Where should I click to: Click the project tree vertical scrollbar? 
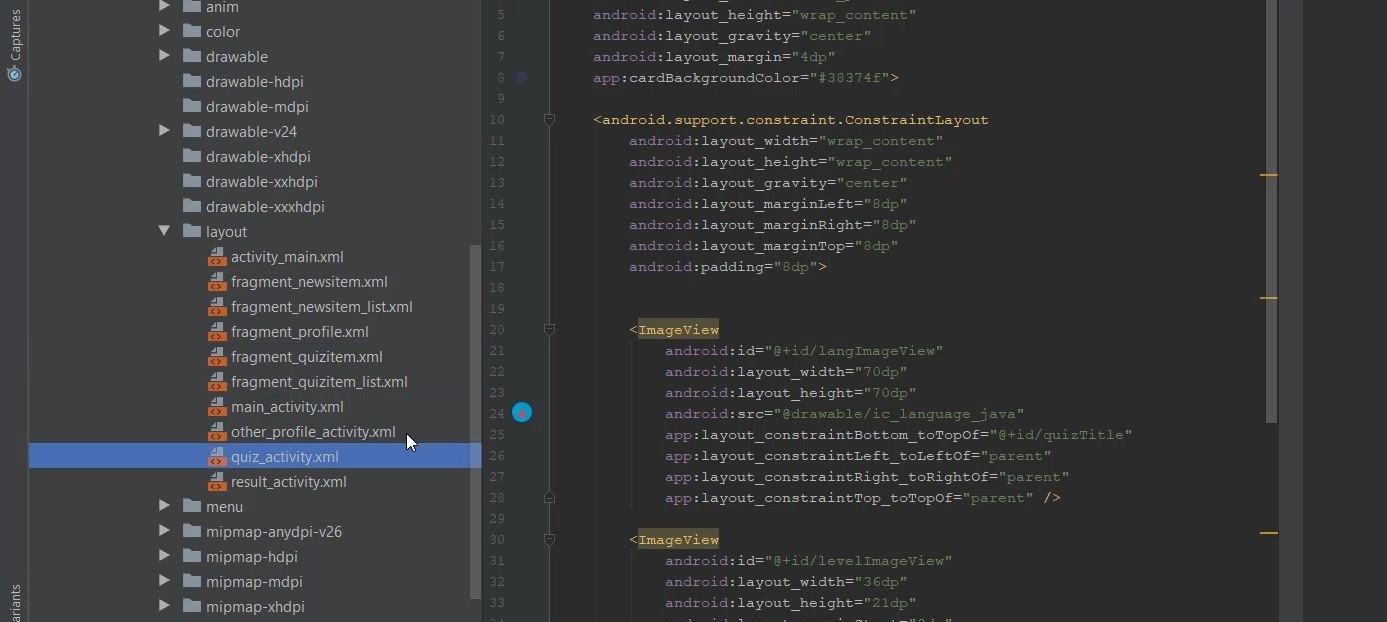(x=475, y=420)
